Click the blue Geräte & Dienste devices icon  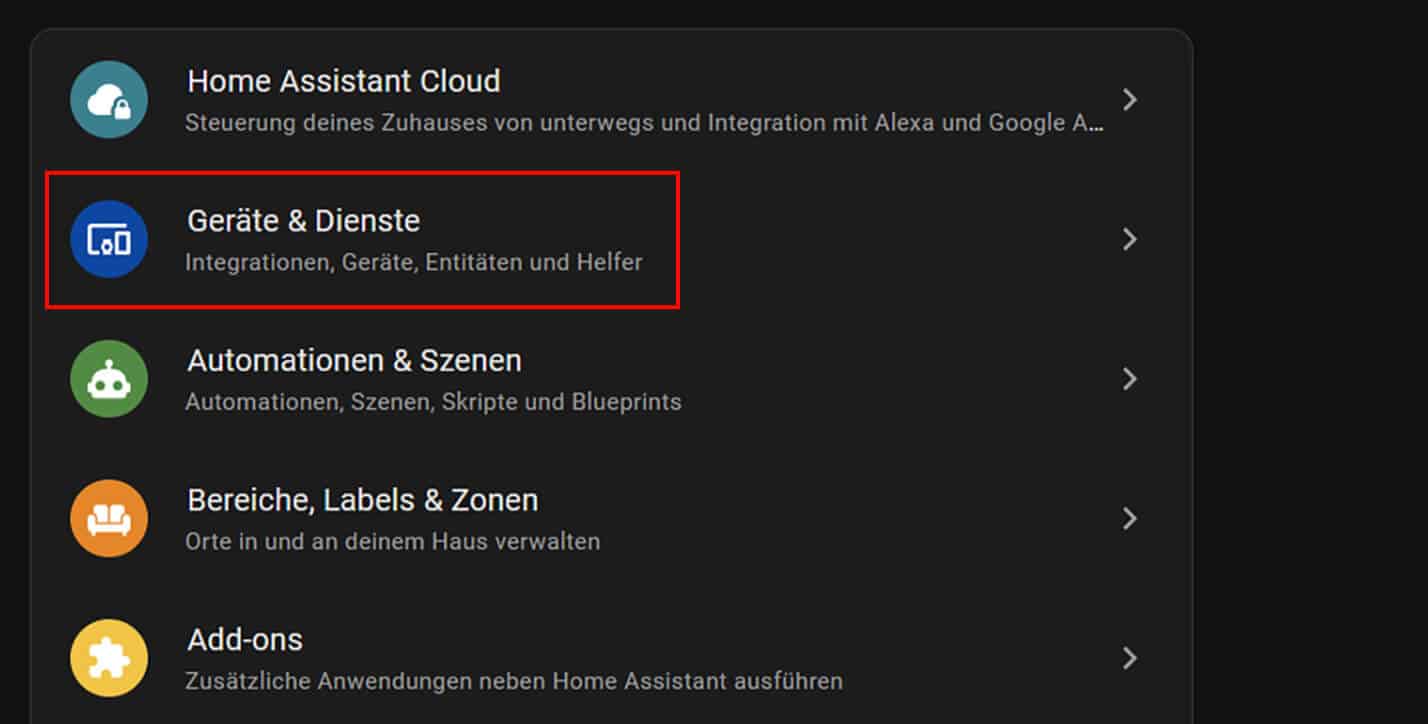tap(109, 239)
